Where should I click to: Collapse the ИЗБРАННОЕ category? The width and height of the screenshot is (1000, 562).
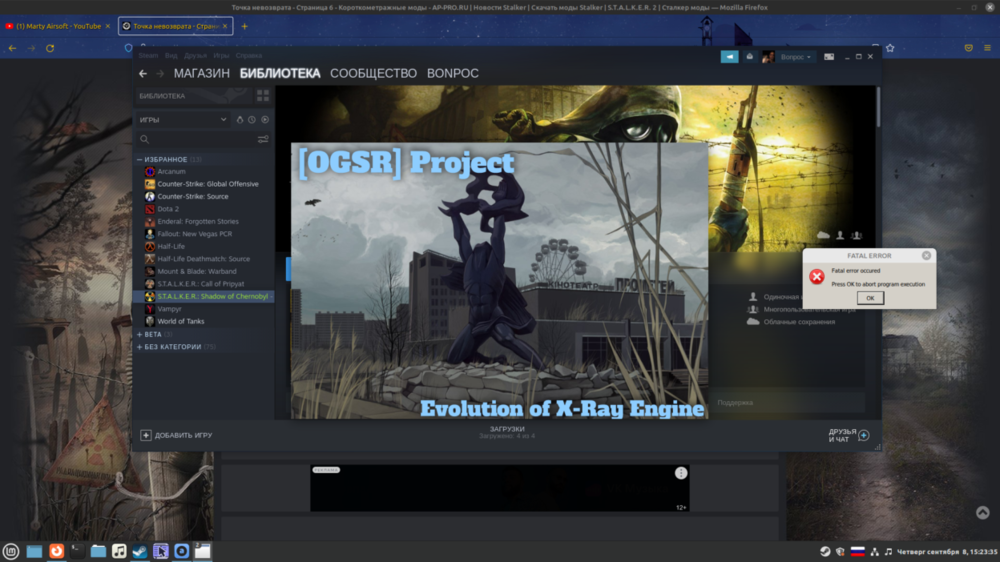coord(140,159)
